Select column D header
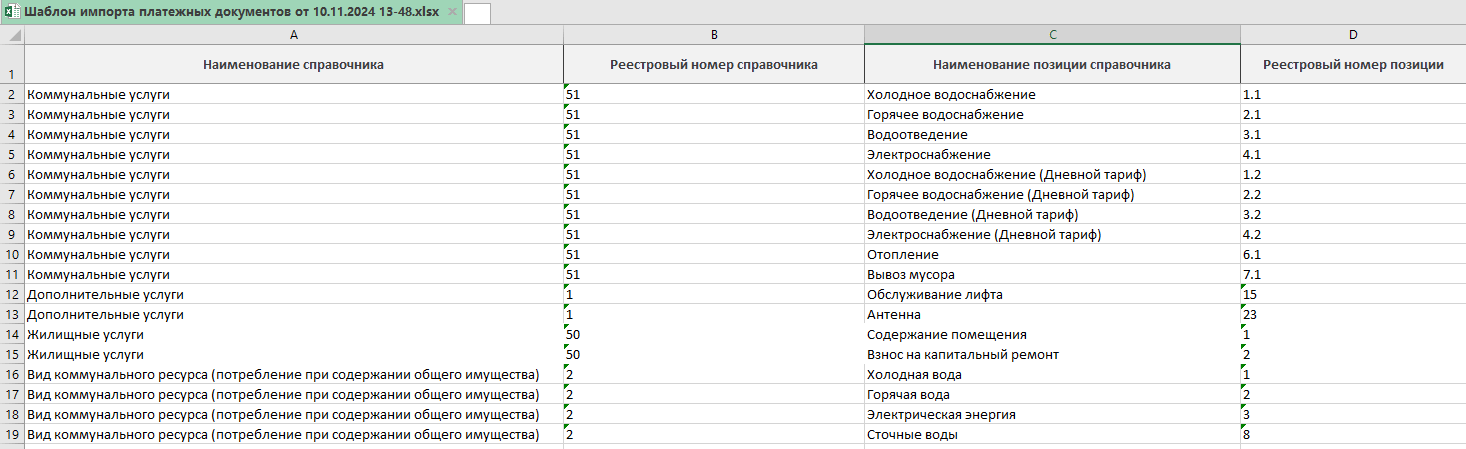Screen dimensions: 1466x449 point(1352,35)
